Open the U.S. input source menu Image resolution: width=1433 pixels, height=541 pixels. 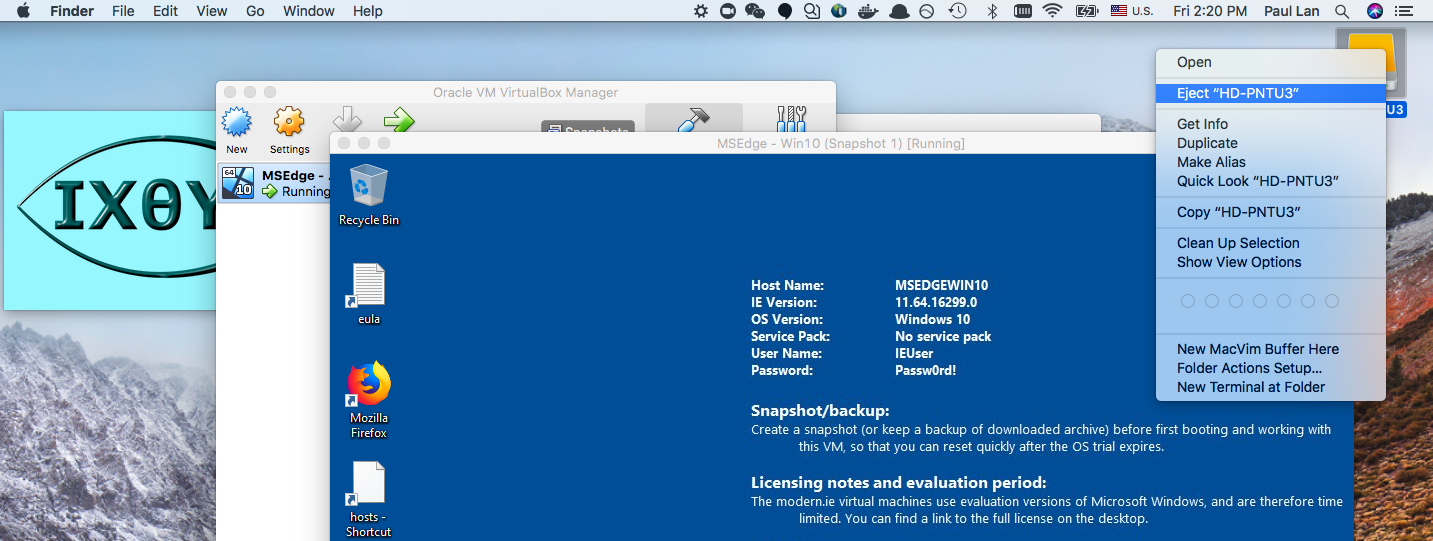[1131, 11]
